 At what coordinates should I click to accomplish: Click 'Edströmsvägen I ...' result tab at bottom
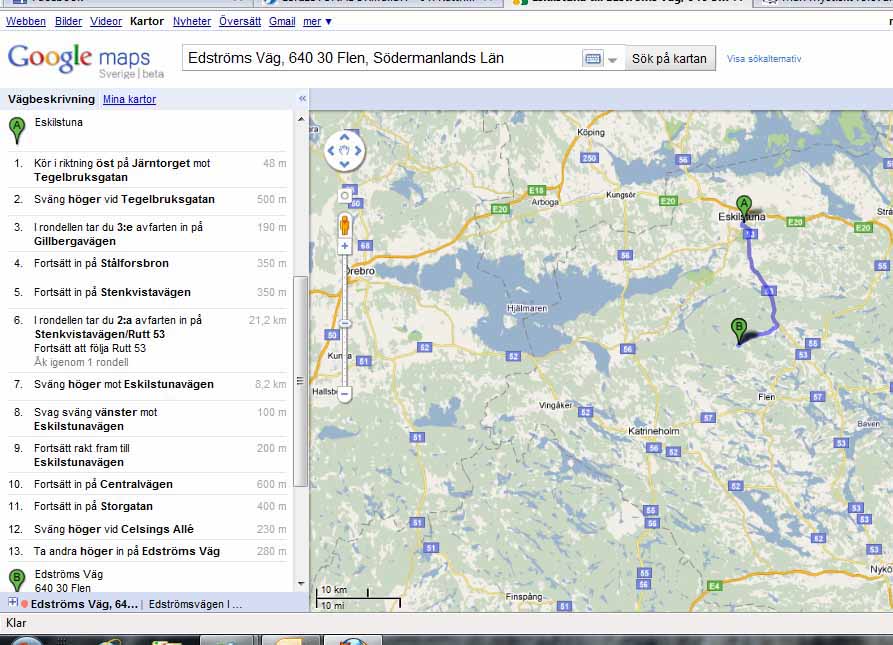point(195,604)
